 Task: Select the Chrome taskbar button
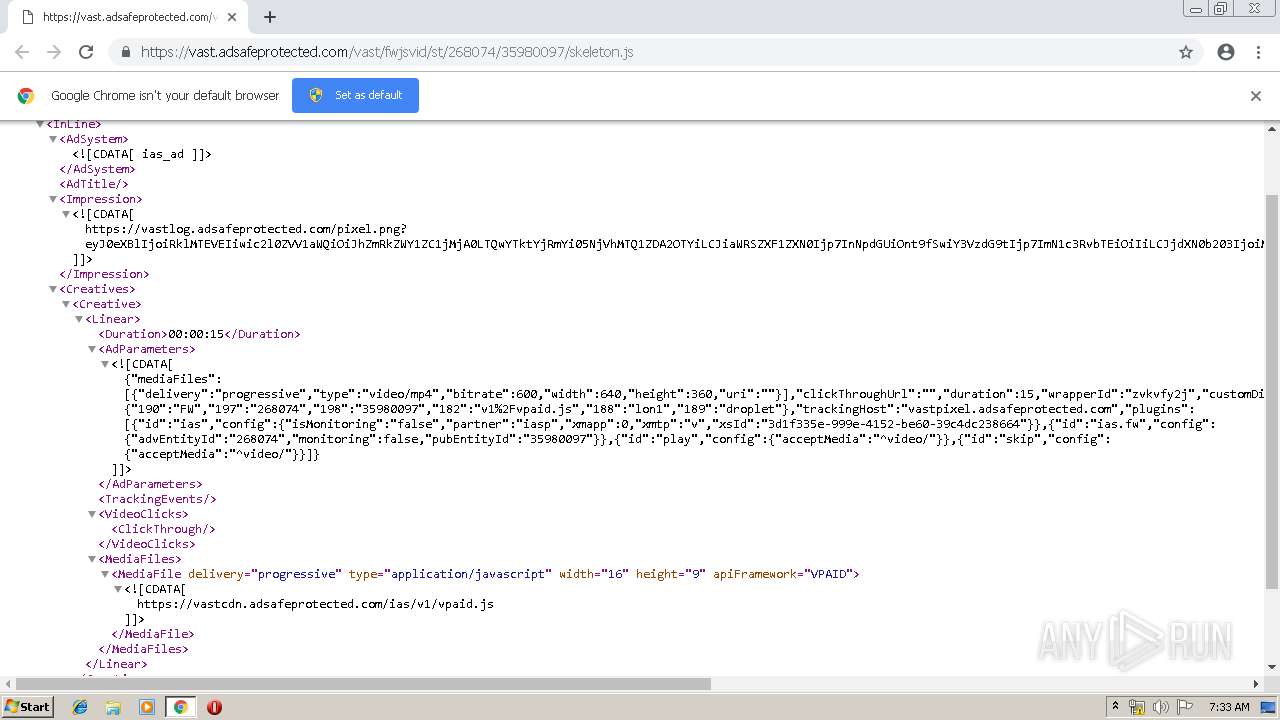[x=180, y=707]
